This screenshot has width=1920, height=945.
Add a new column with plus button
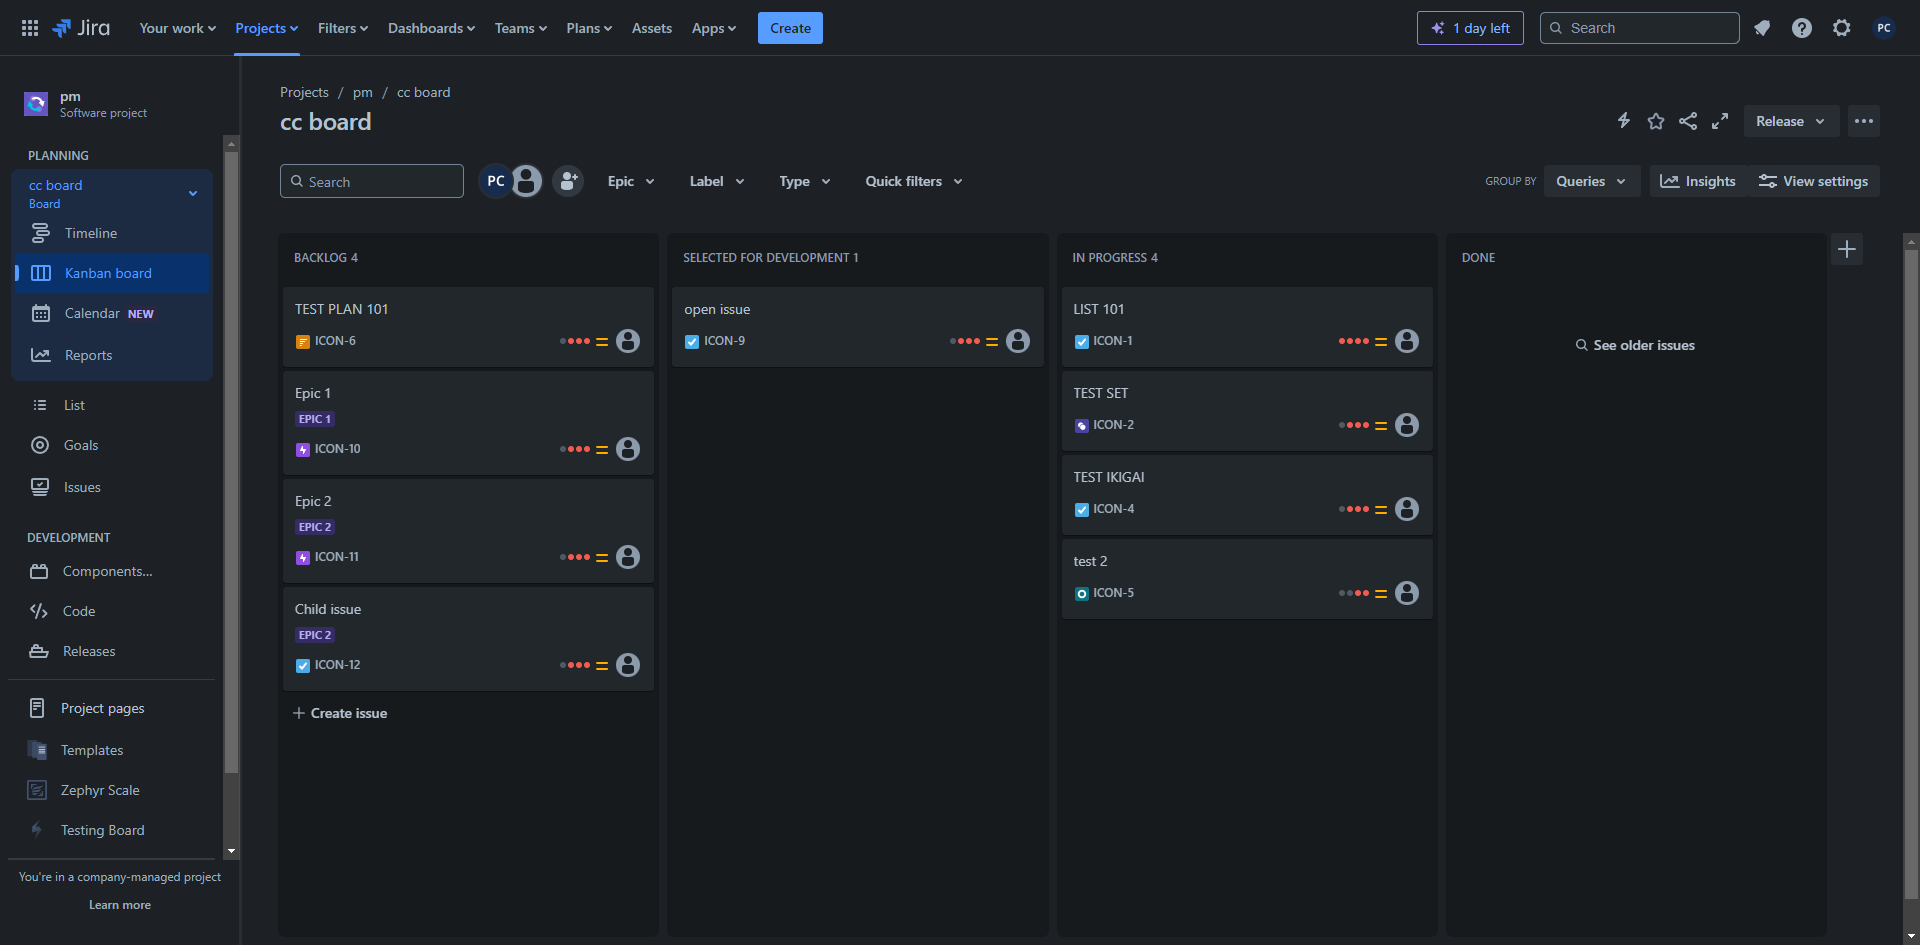pyautogui.click(x=1847, y=249)
